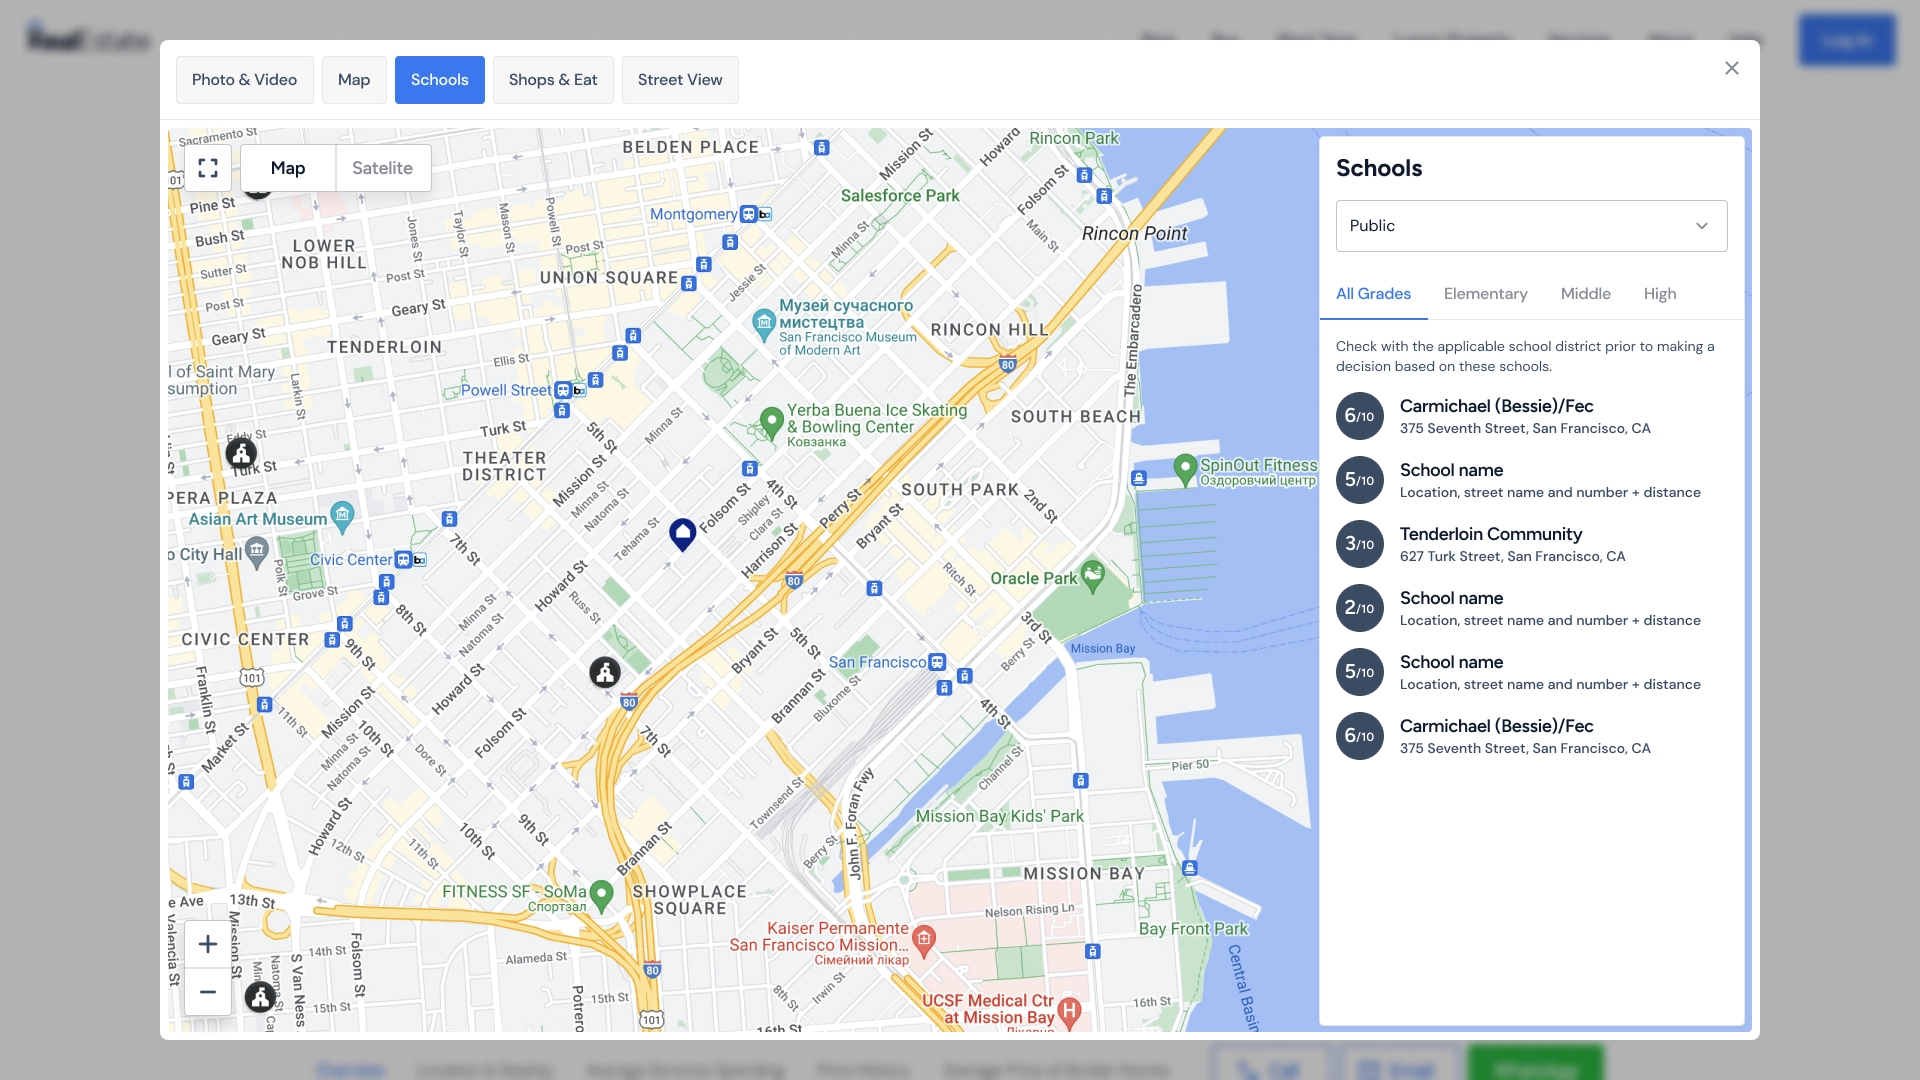
Task: Zoom in on the map
Action: pos(208,944)
